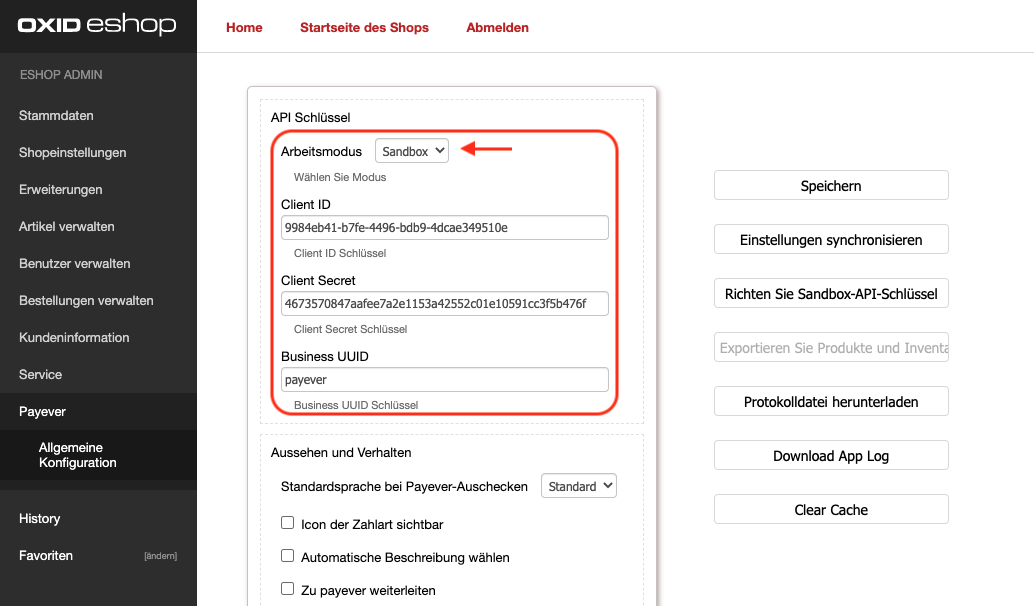
Task: Click the Business UUID Schlüssel hint text
Action: [355, 404]
